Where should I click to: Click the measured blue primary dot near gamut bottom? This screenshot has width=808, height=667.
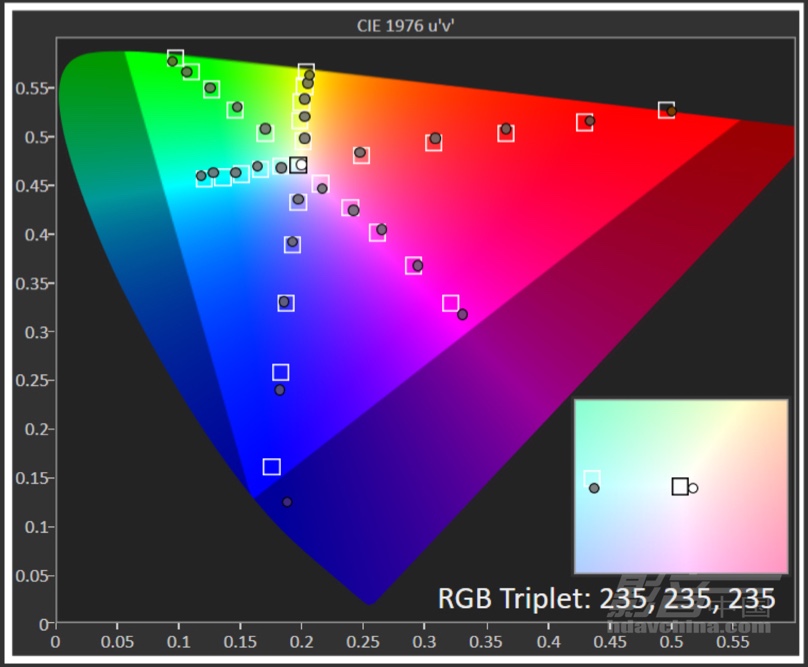(287, 502)
